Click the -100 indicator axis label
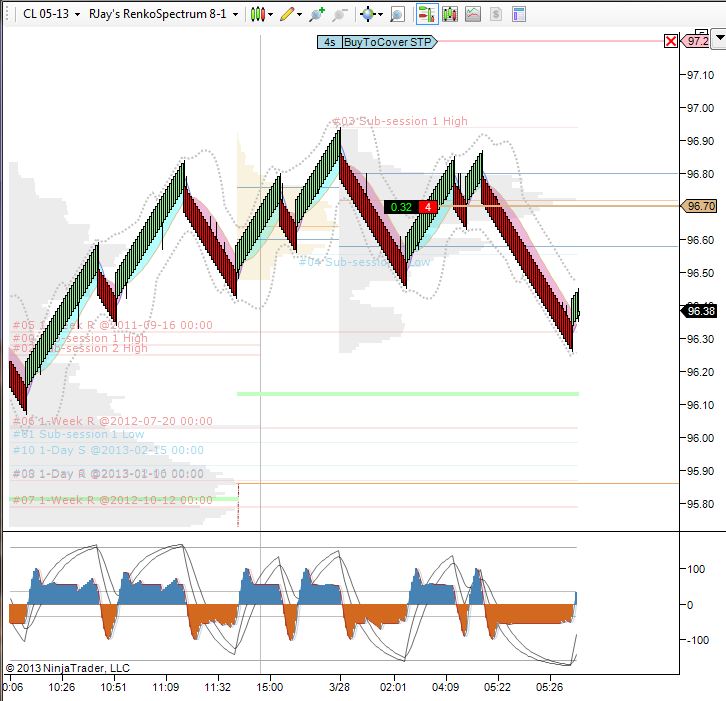This screenshot has width=726, height=701. (697, 640)
